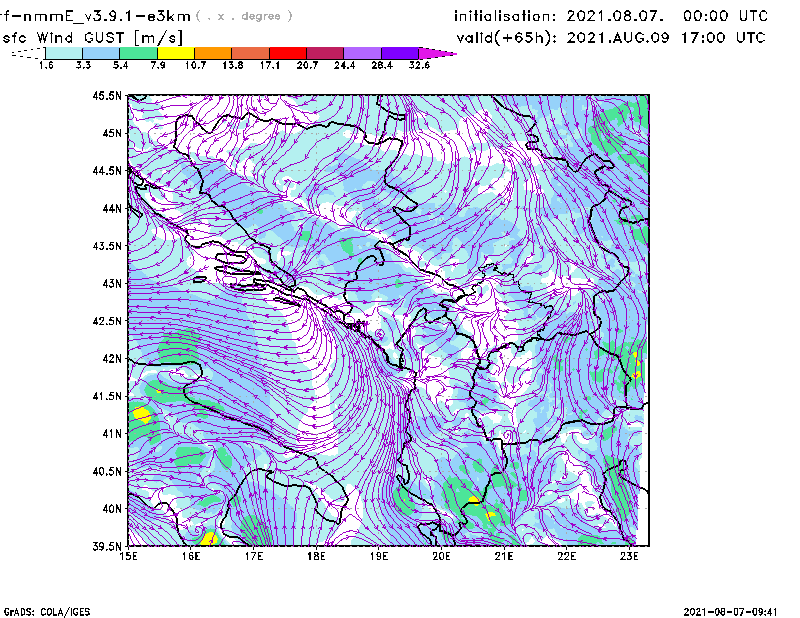
Task: Click the longitude label 20E
Action: point(441,556)
